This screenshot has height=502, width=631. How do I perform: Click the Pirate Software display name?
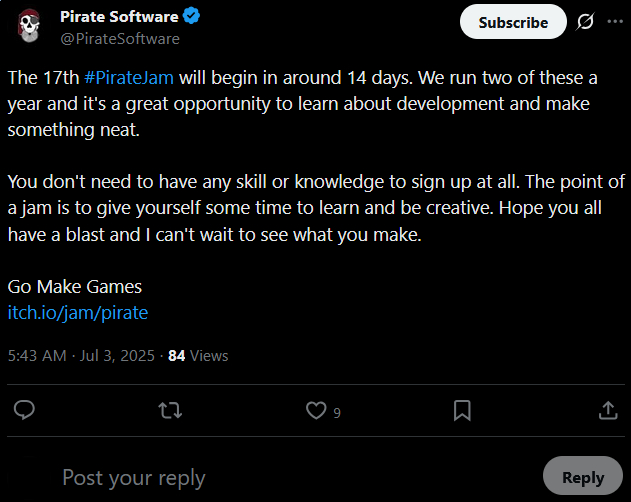pyautogui.click(x=119, y=17)
